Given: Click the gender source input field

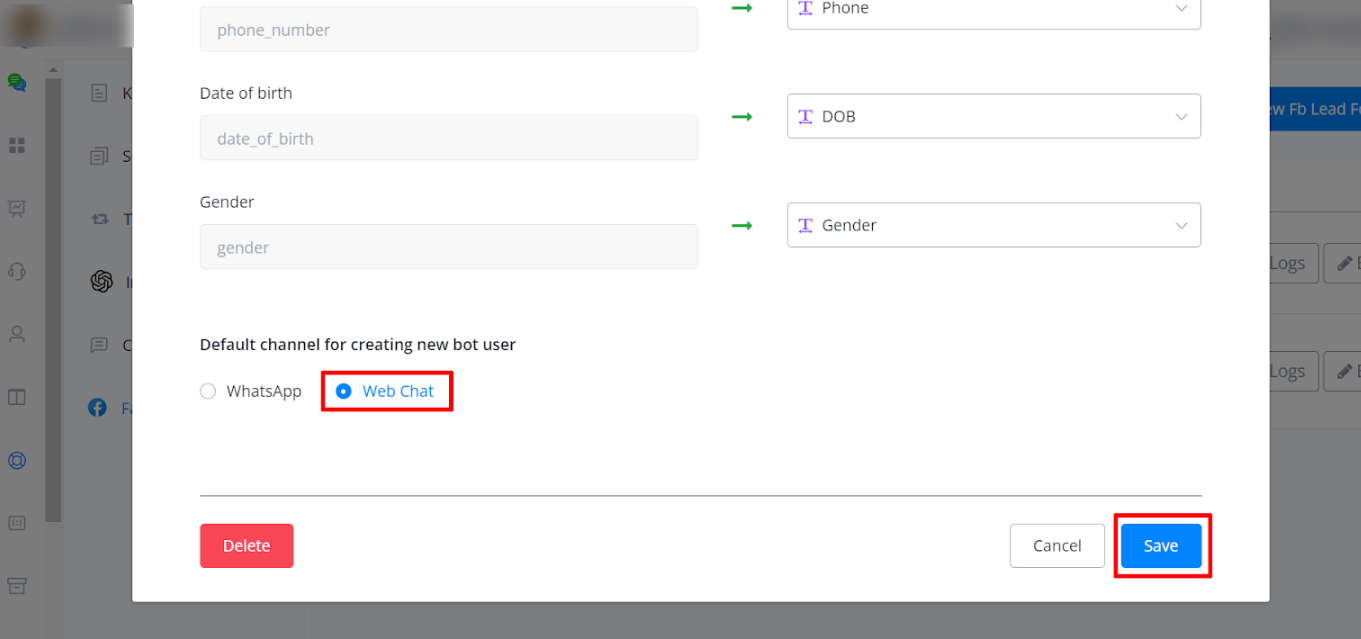Looking at the screenshot, I should coord(448,247).
